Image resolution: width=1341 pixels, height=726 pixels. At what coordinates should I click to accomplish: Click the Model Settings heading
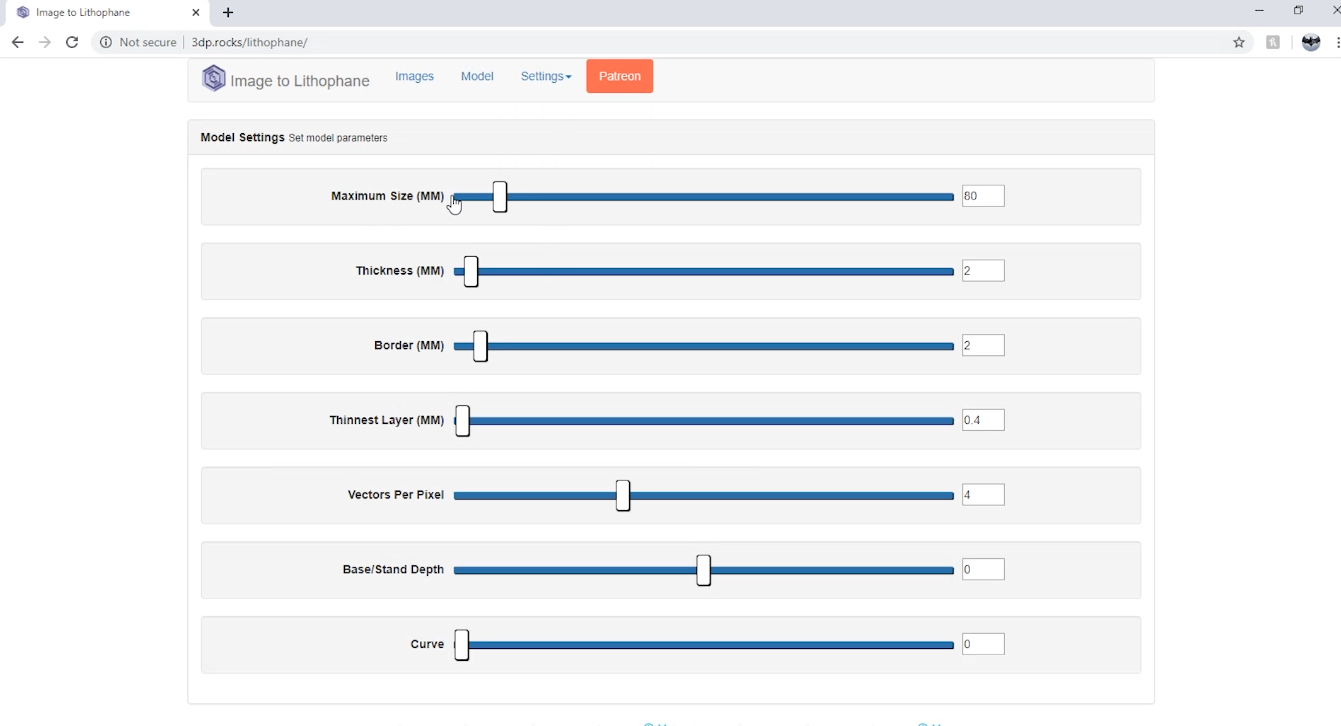point(242,137)
